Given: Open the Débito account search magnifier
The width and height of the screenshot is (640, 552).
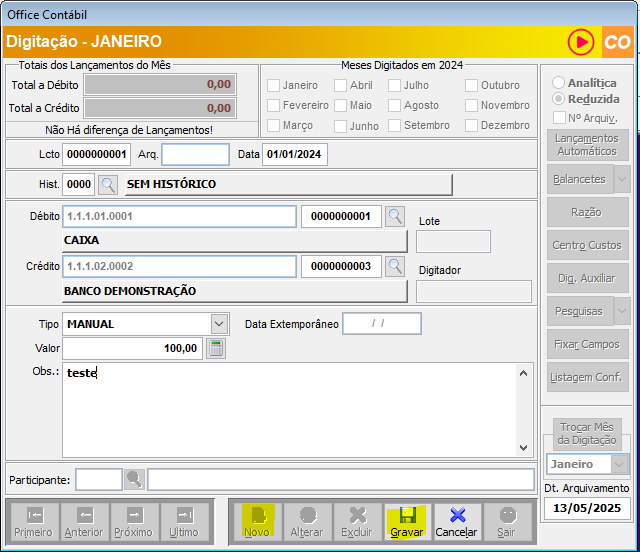Looking at the screenshot, I should [x=395, y=216].
